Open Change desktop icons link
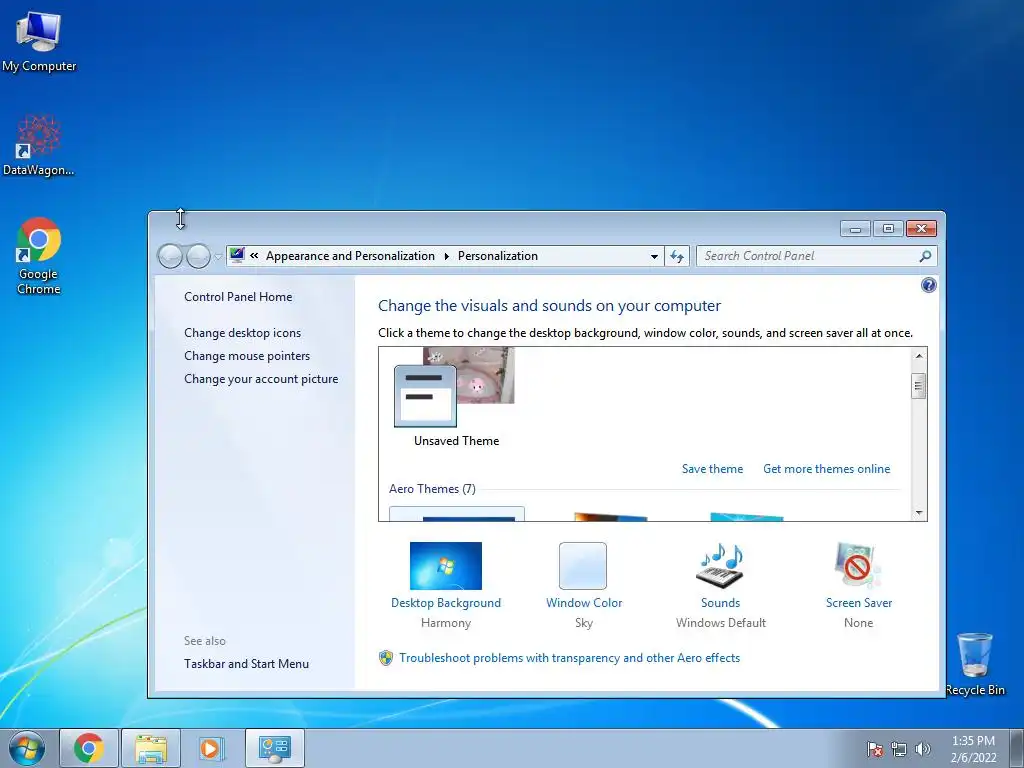1024x768 pixels. 242,333
